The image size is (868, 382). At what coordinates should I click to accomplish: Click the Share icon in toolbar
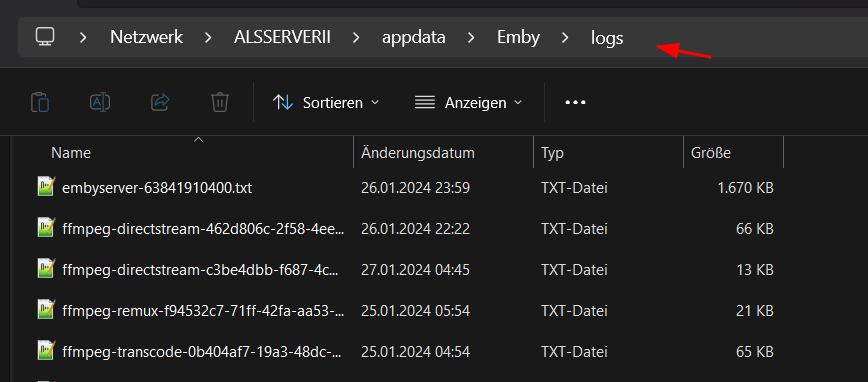click(x=160, y=102)
